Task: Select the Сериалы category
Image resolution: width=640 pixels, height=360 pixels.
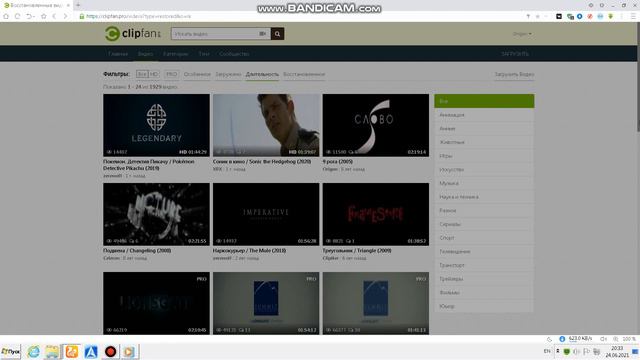Action: click(484, 224)
